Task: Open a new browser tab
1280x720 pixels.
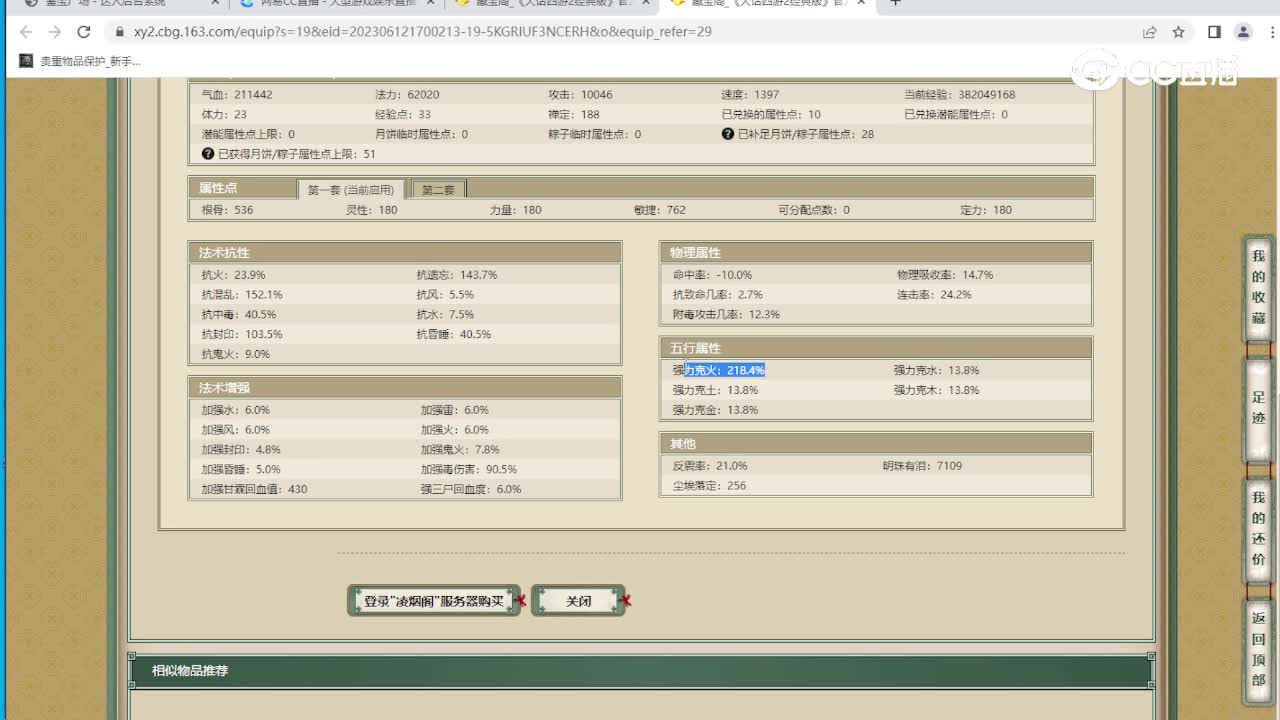Action: click(x=895, y=4)
